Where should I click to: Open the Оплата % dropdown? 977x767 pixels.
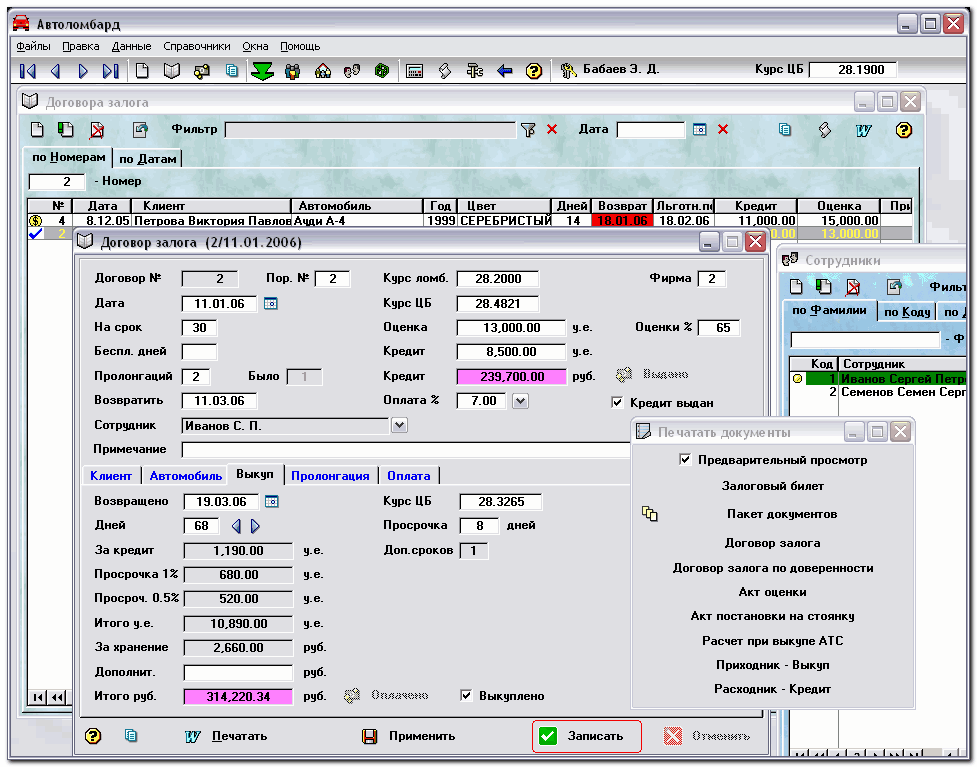point(520,401)
